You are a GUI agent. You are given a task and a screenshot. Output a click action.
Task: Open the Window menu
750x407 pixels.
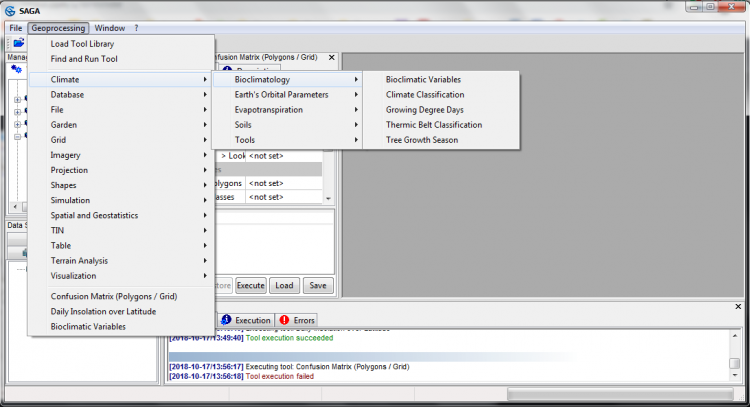pyautogui.click(x=110, y=28)
